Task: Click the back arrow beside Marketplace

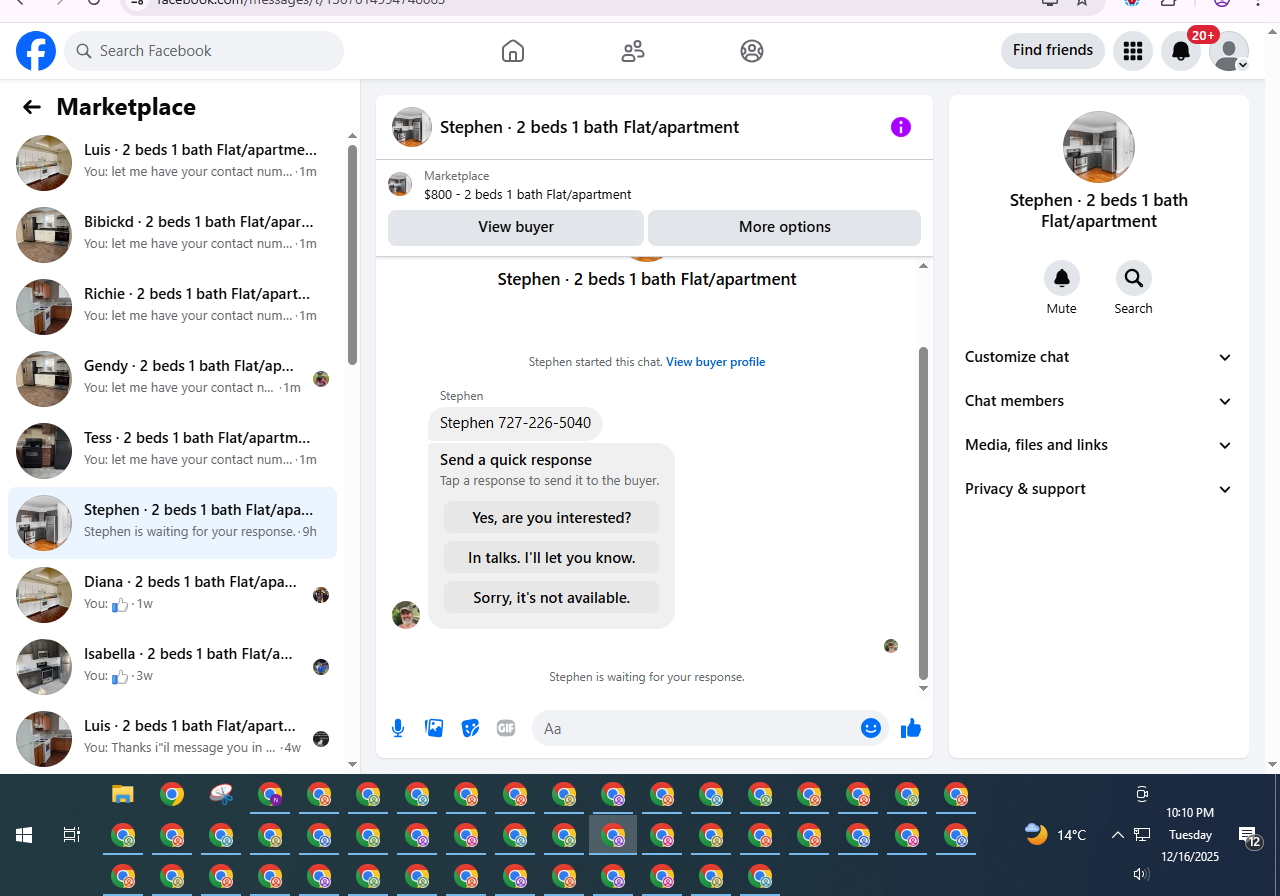Action: (x=32, y=107)
